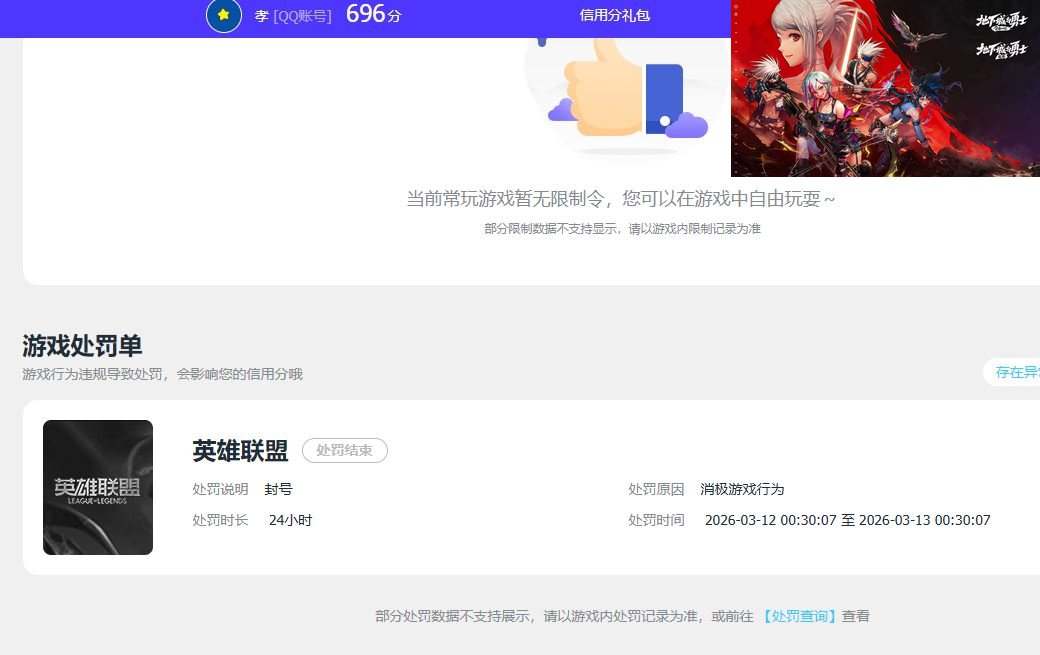Click the 处罚结束 status badge

point(344,450)
